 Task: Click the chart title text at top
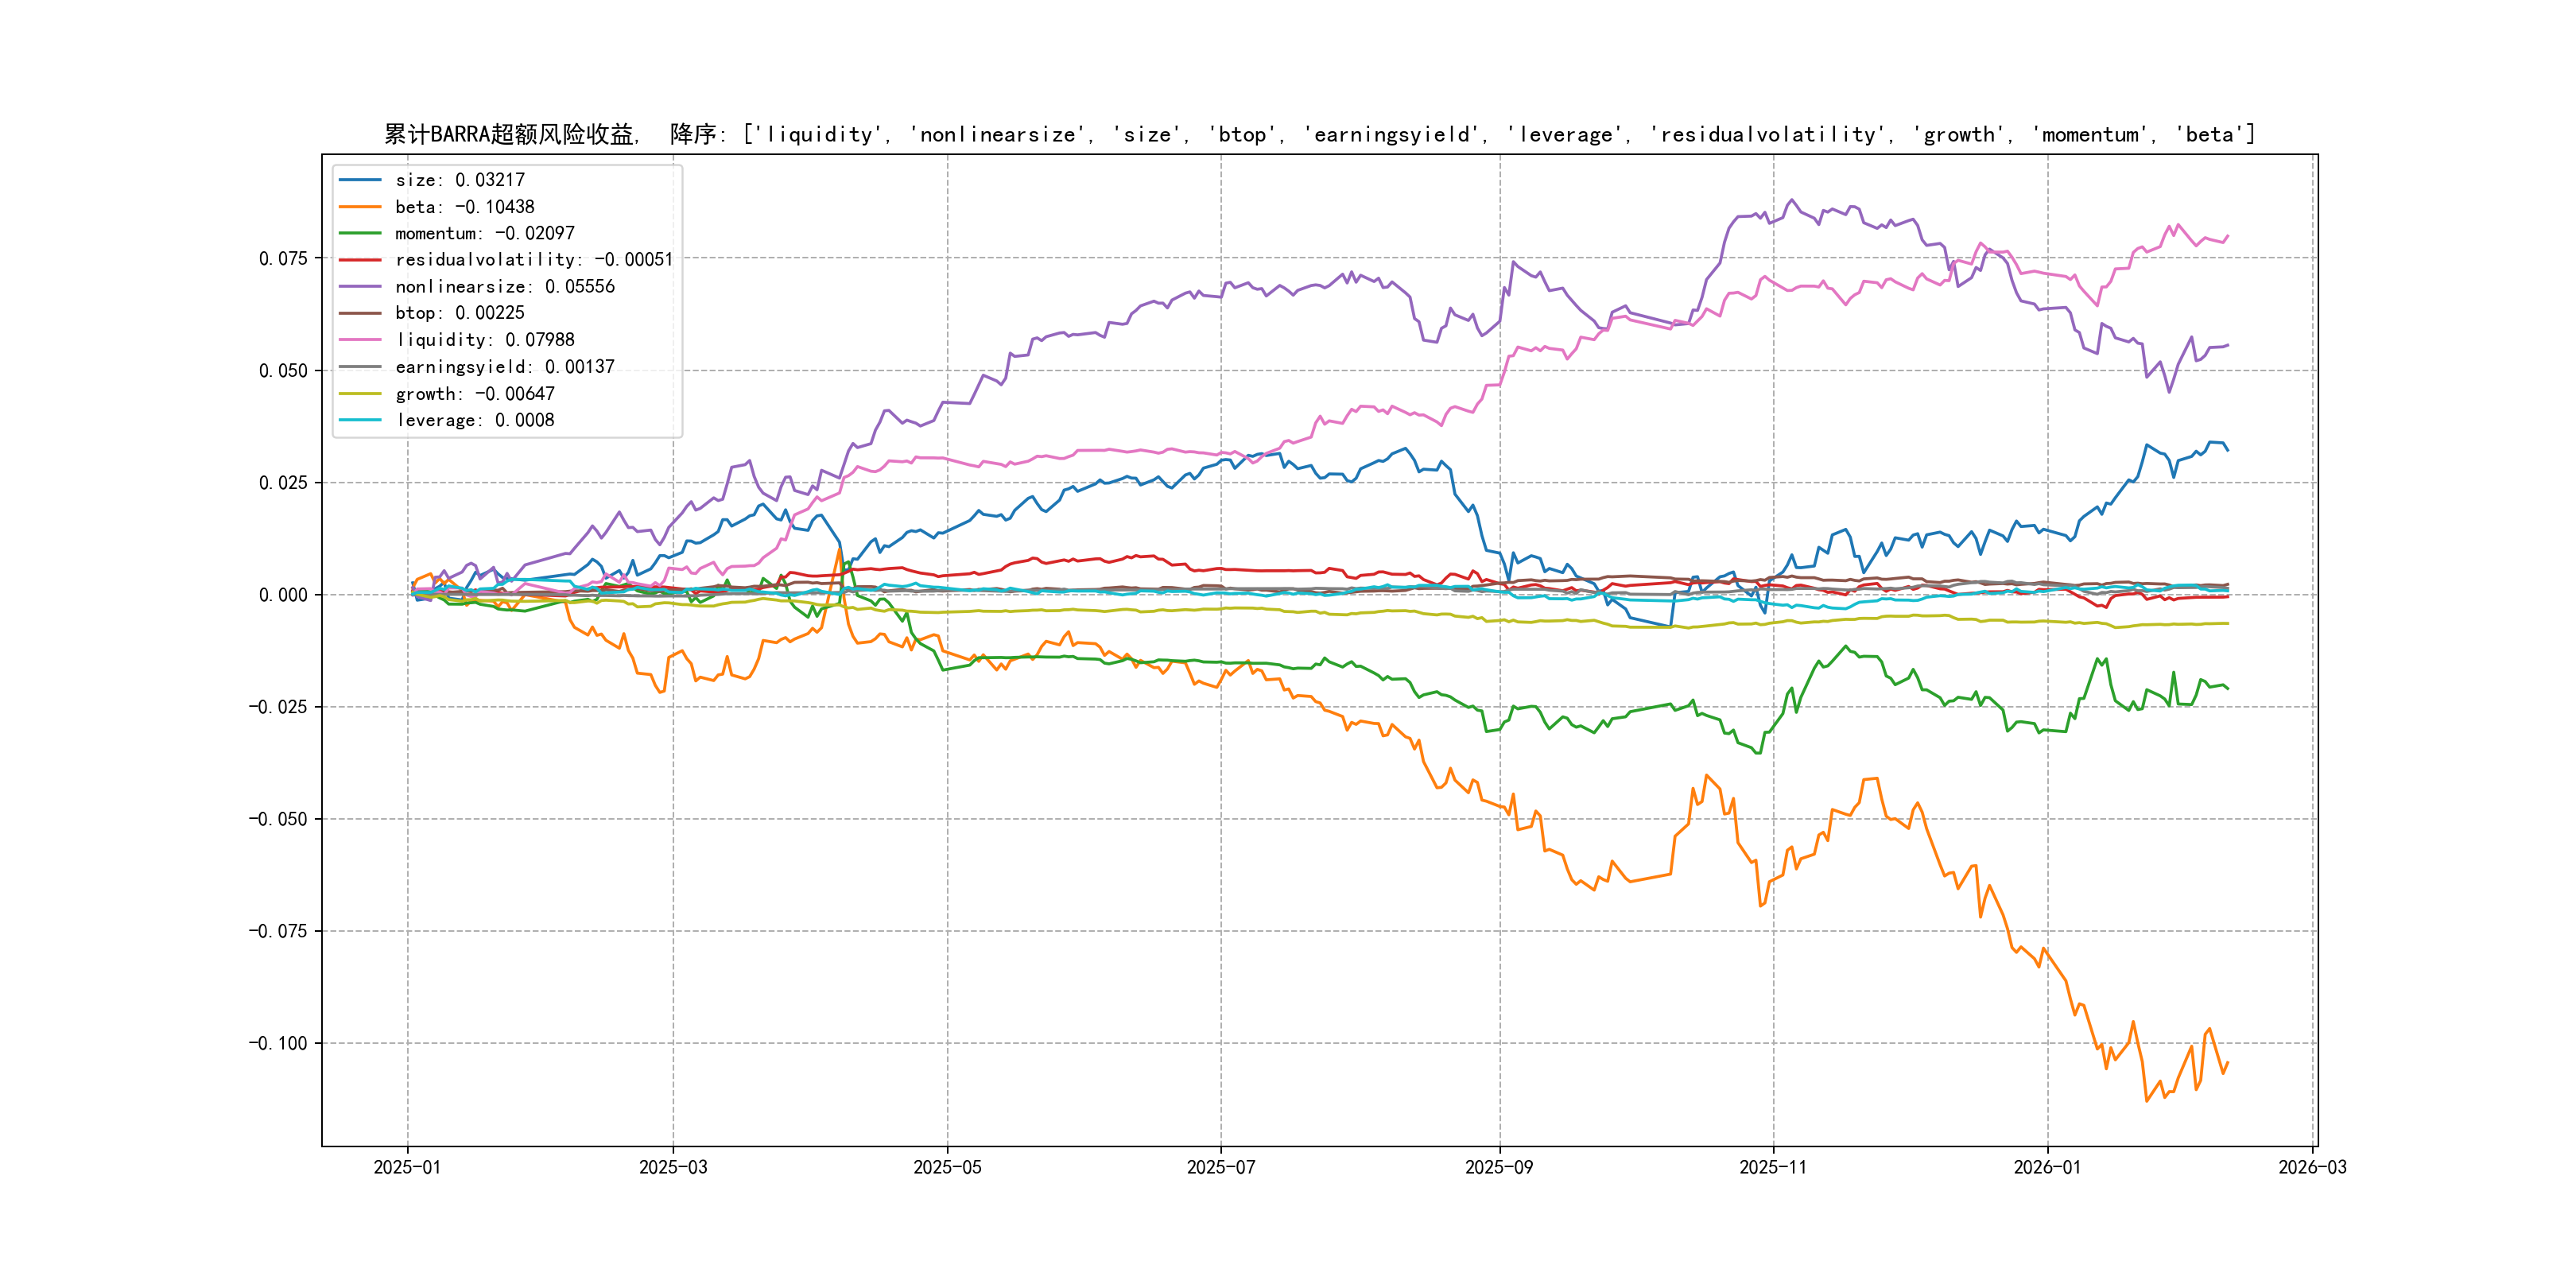(1319, 134)
